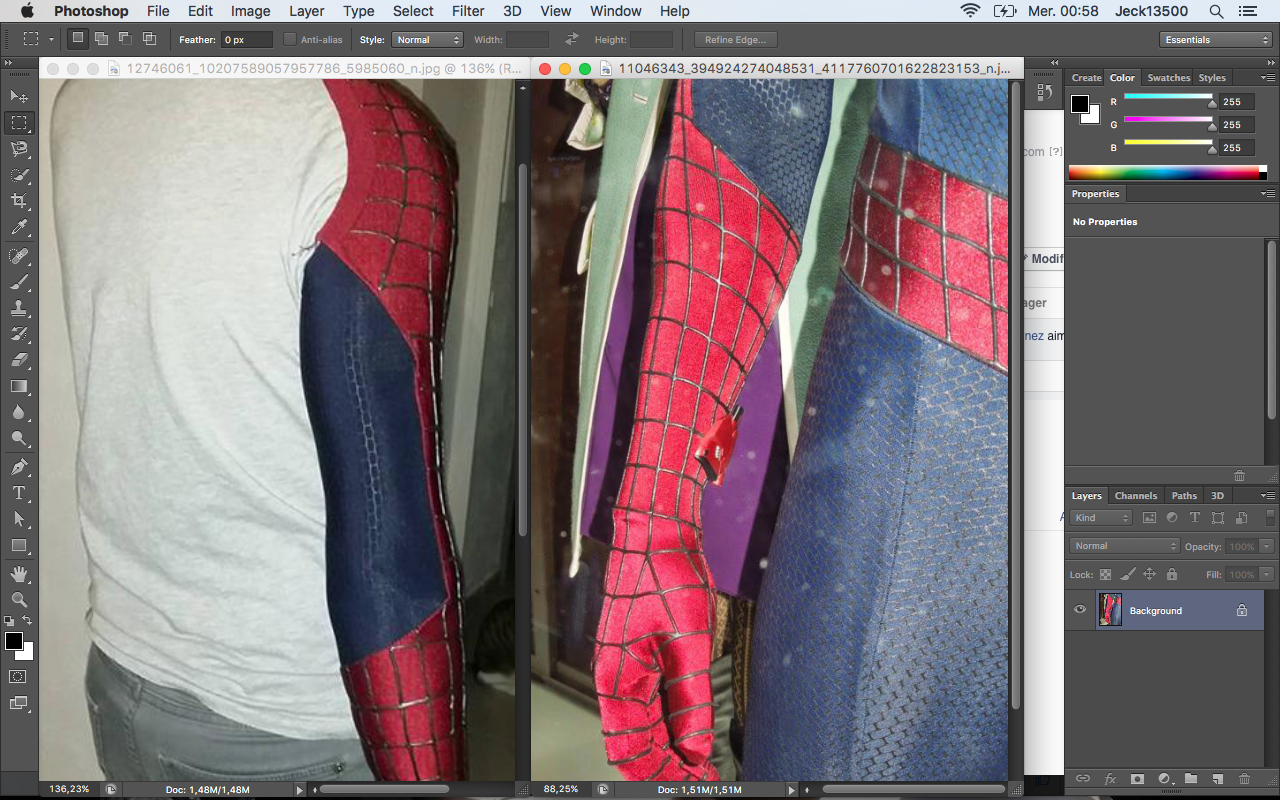Viewport: 1280px width, 800px height.
Task: Click the Delete layer trash icon
Action: pos(1245,778)
